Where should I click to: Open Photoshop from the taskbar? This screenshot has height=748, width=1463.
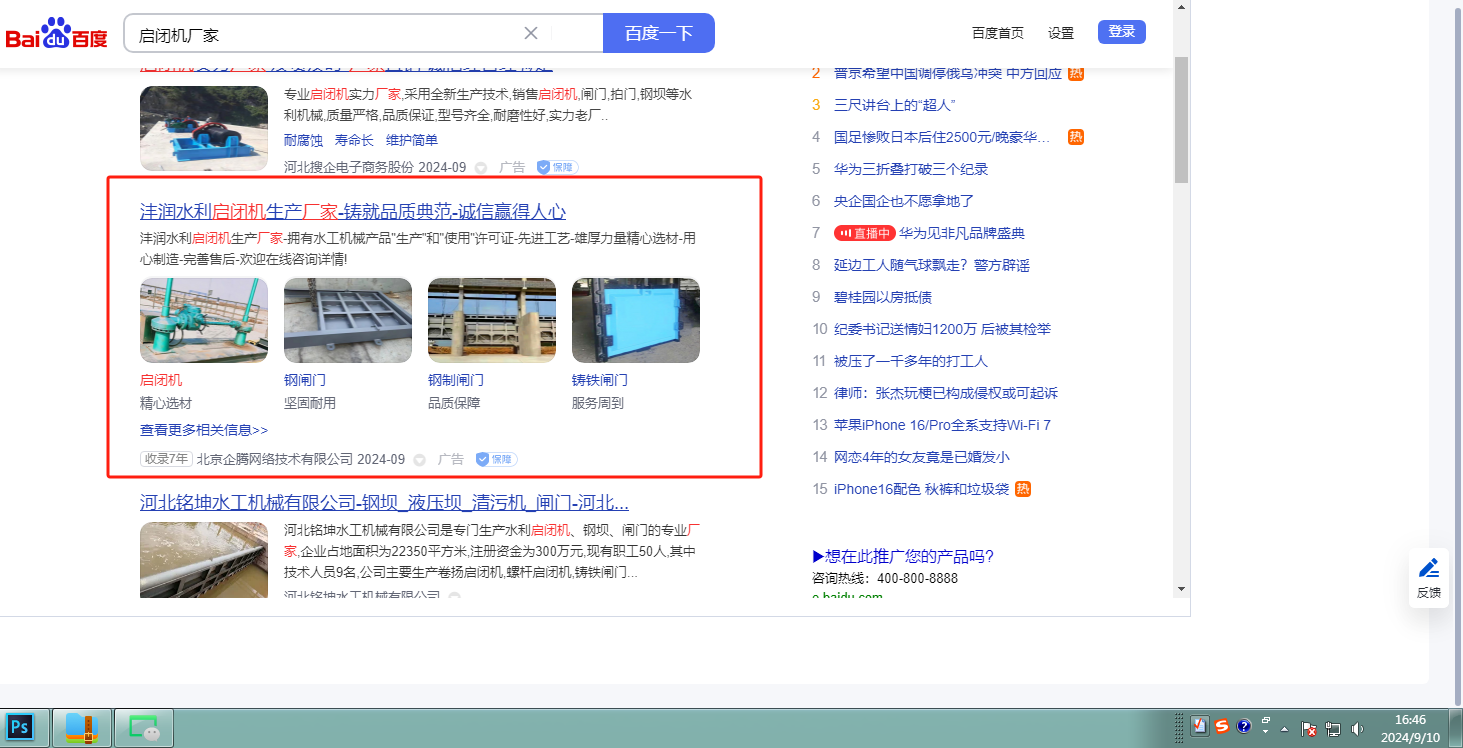pyautogui.click(x=21, y=727)
